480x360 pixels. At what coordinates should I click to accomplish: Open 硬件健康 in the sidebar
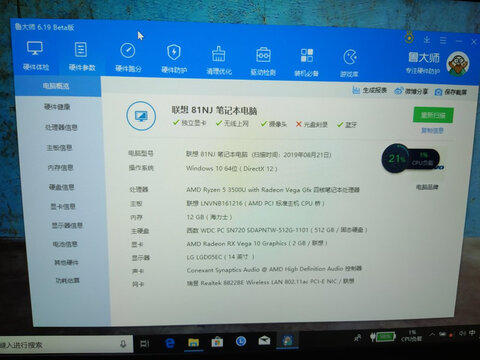click(x=57, y=107)
